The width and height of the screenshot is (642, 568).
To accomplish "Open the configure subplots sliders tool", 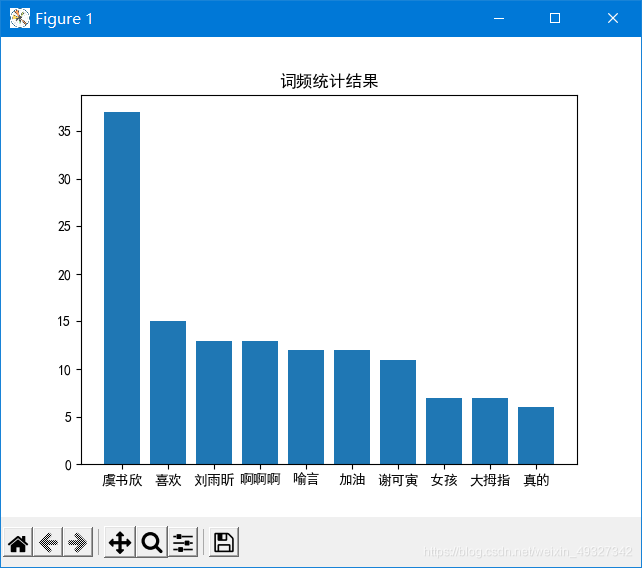I will pos(183,543).
